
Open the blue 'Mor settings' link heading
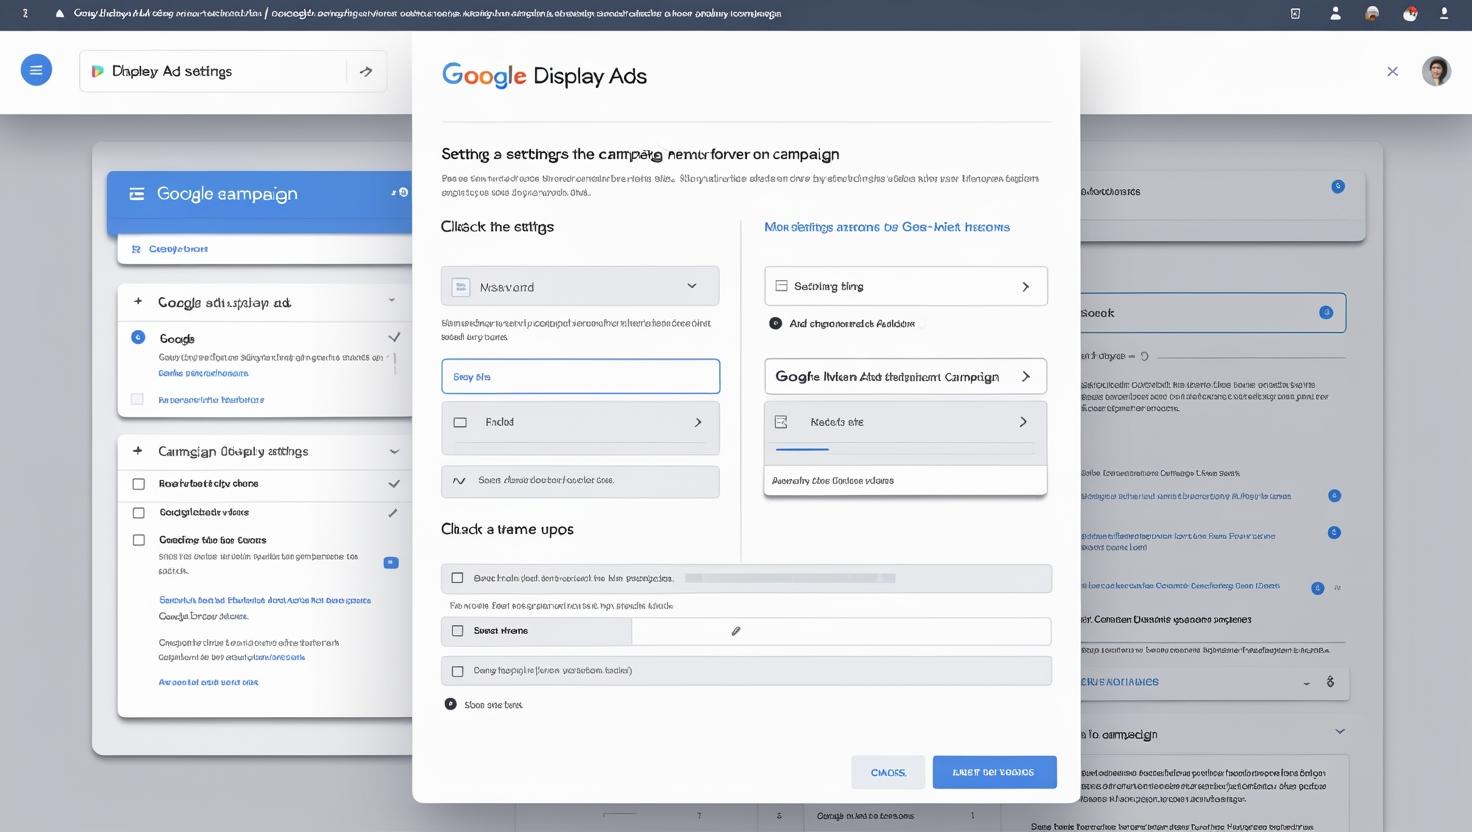pyautogui.click(x=887, y=227)
